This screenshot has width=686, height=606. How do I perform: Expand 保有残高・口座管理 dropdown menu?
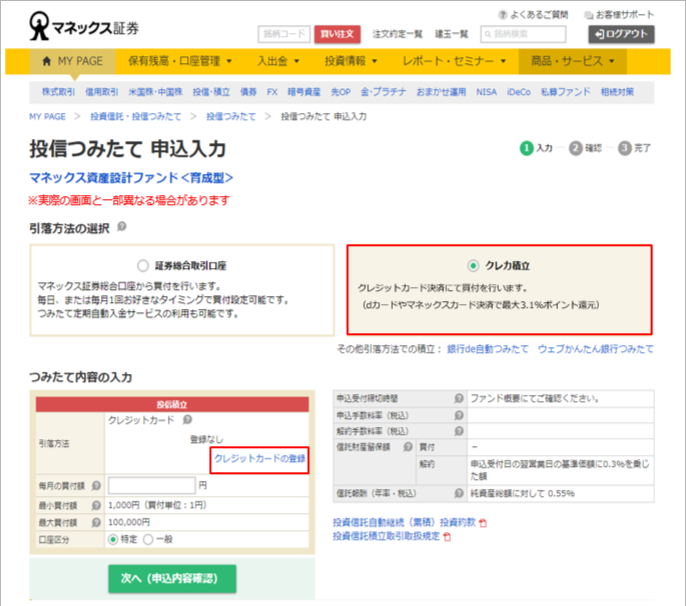(179, 61)
